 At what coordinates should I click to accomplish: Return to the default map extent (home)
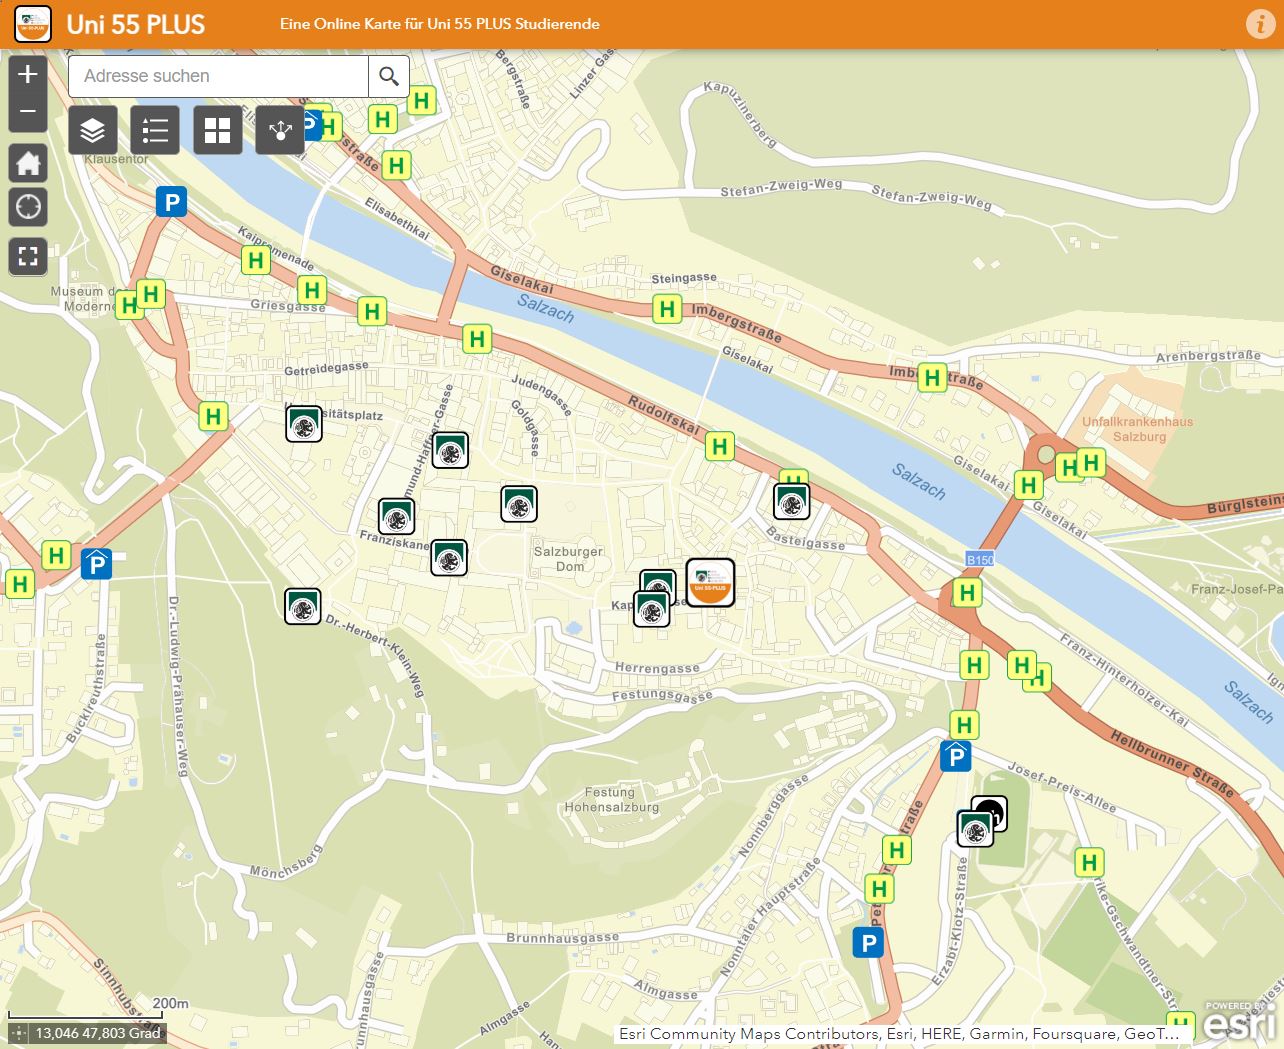tap(28, 163)
